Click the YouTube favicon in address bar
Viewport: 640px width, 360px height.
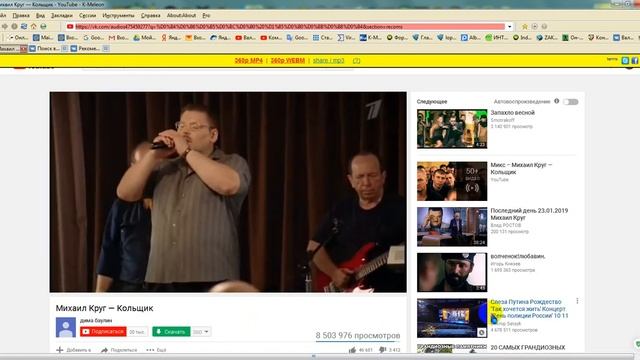[70, 27]
